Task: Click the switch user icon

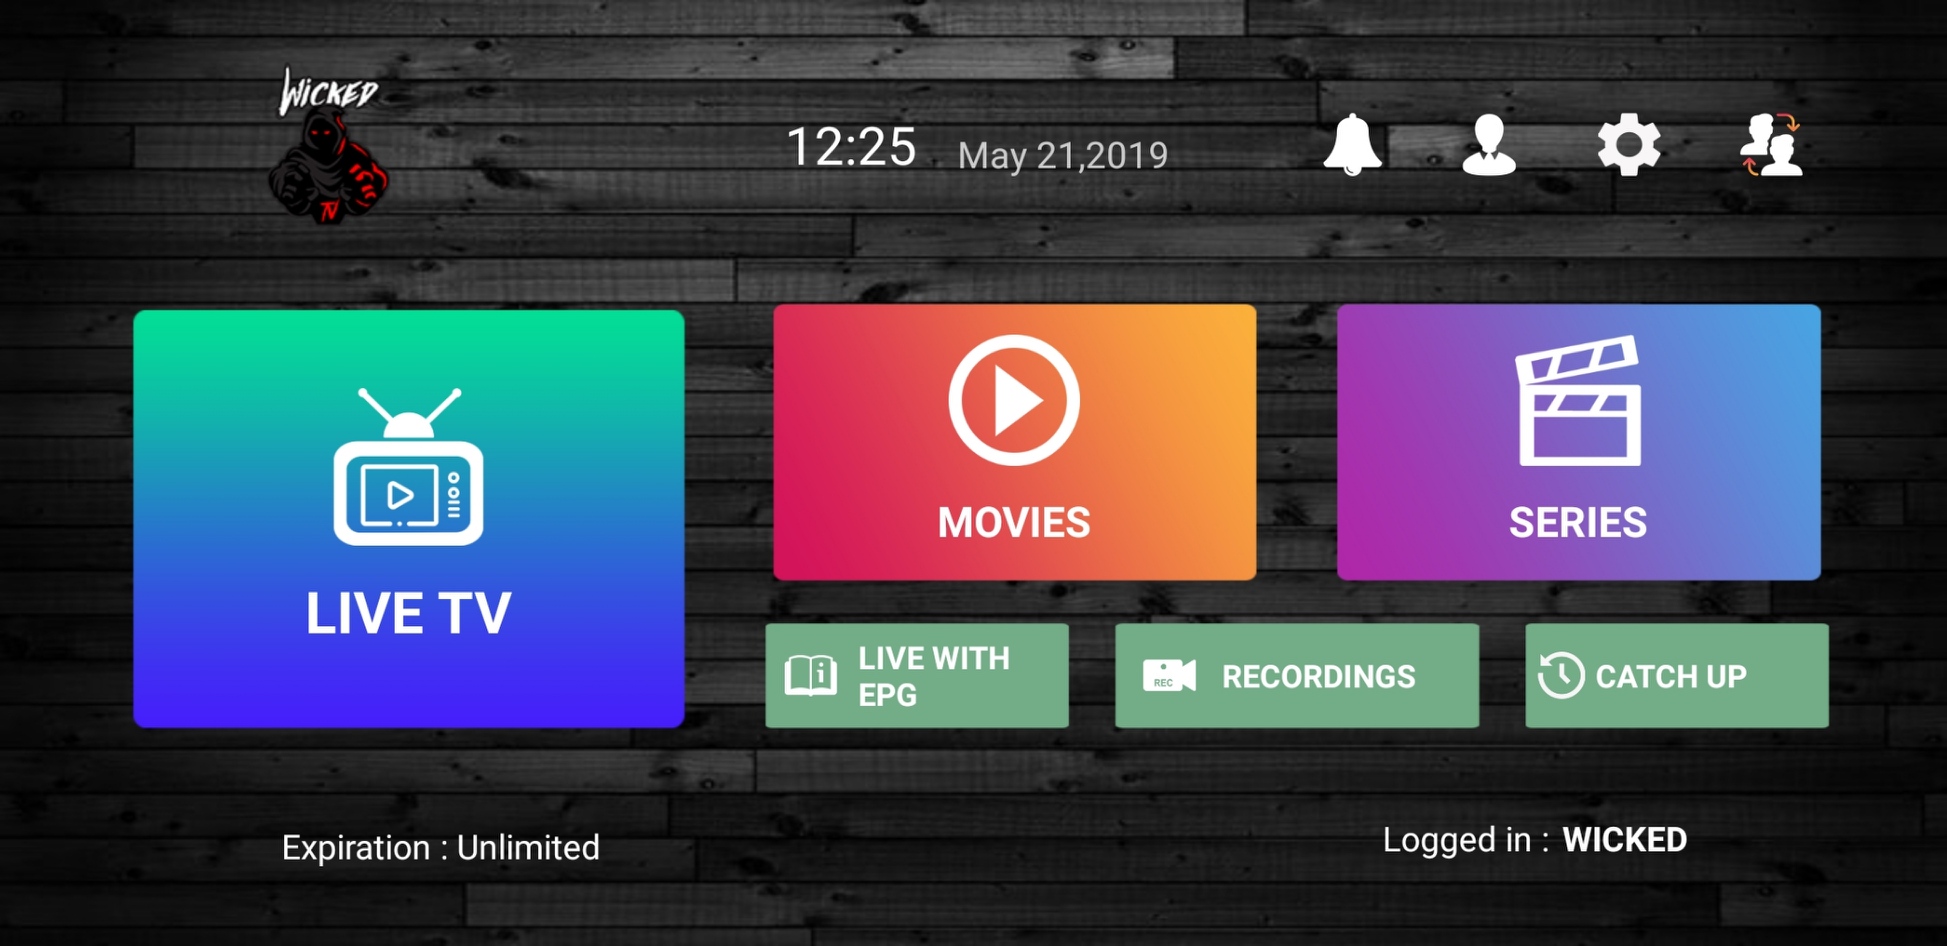Action: point(1771,146)
